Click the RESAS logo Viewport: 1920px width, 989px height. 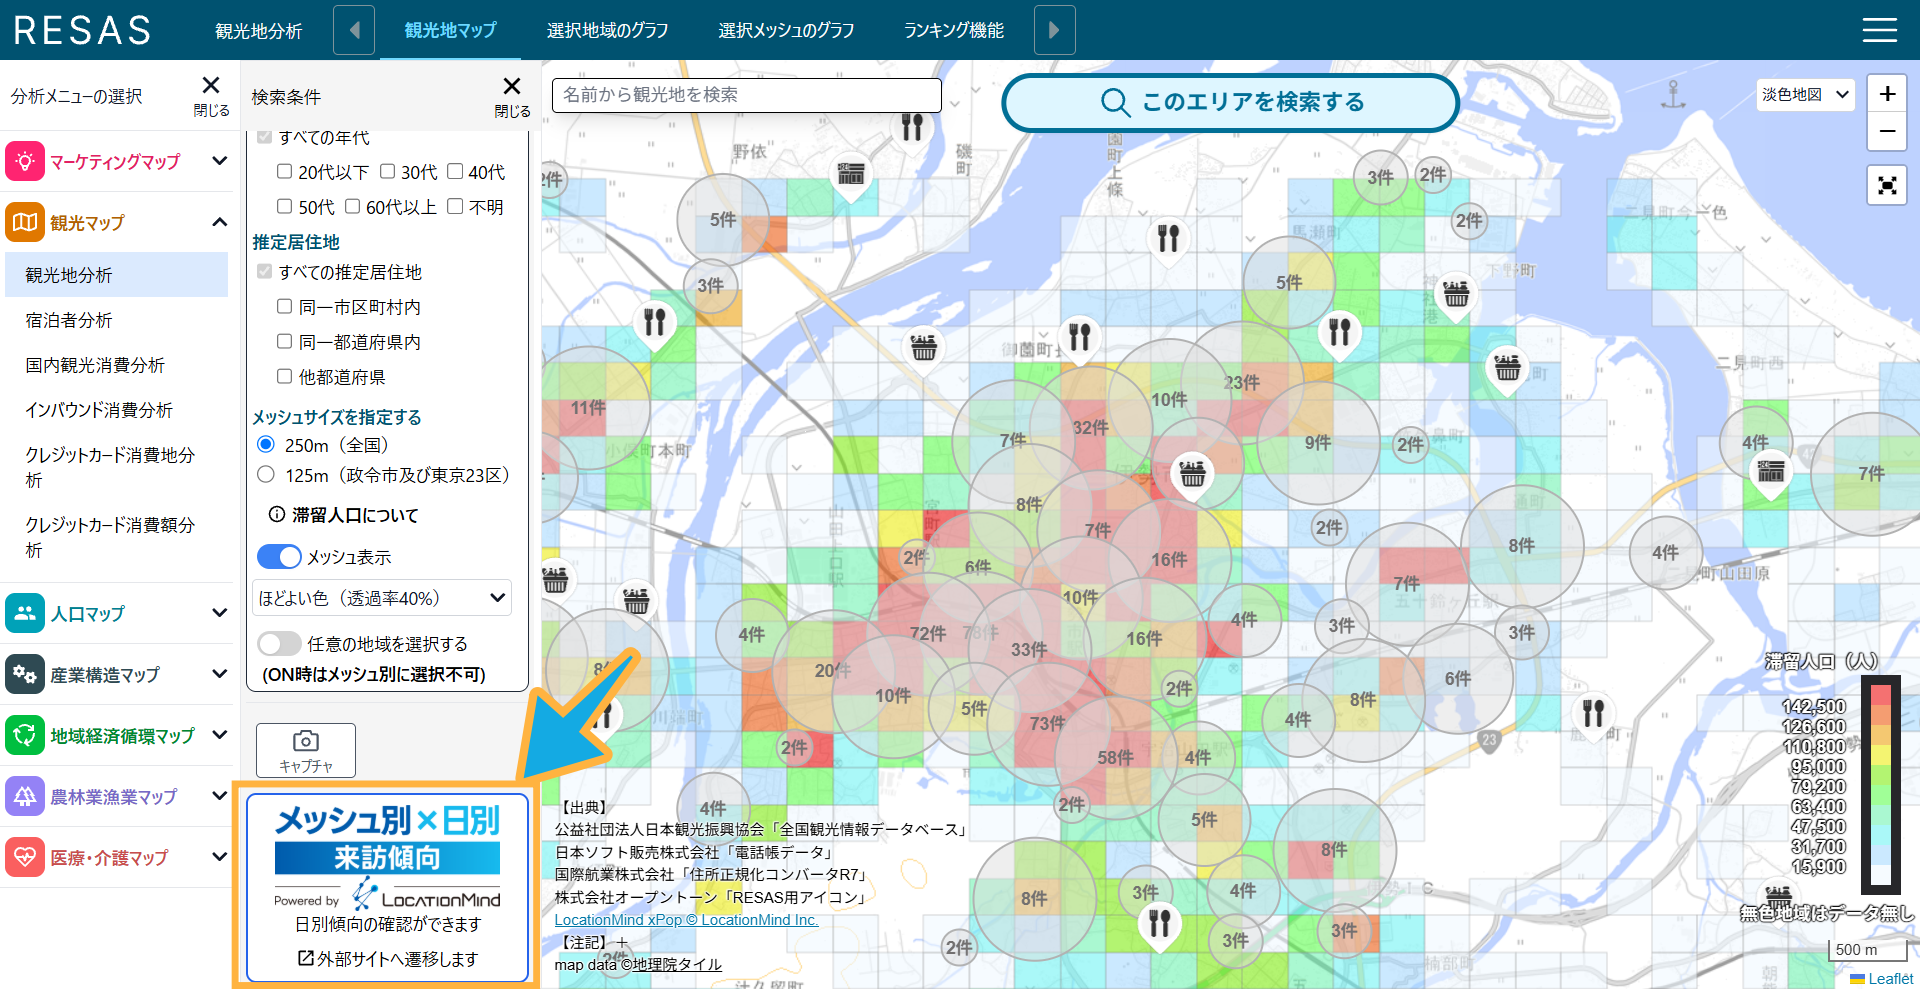83,30
